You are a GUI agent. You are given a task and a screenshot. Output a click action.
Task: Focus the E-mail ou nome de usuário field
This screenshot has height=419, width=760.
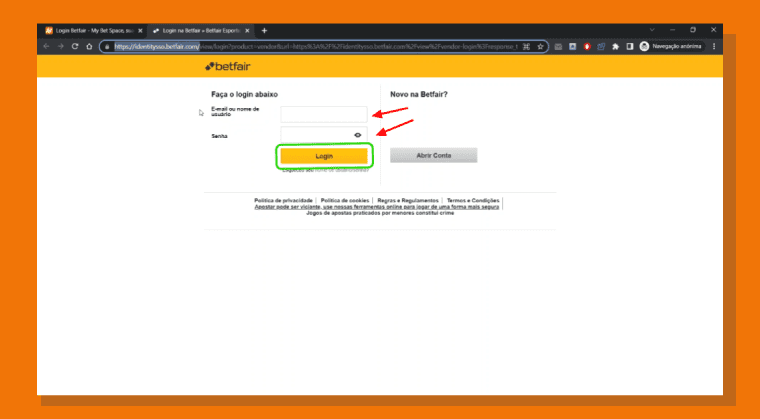coord(324,114)
